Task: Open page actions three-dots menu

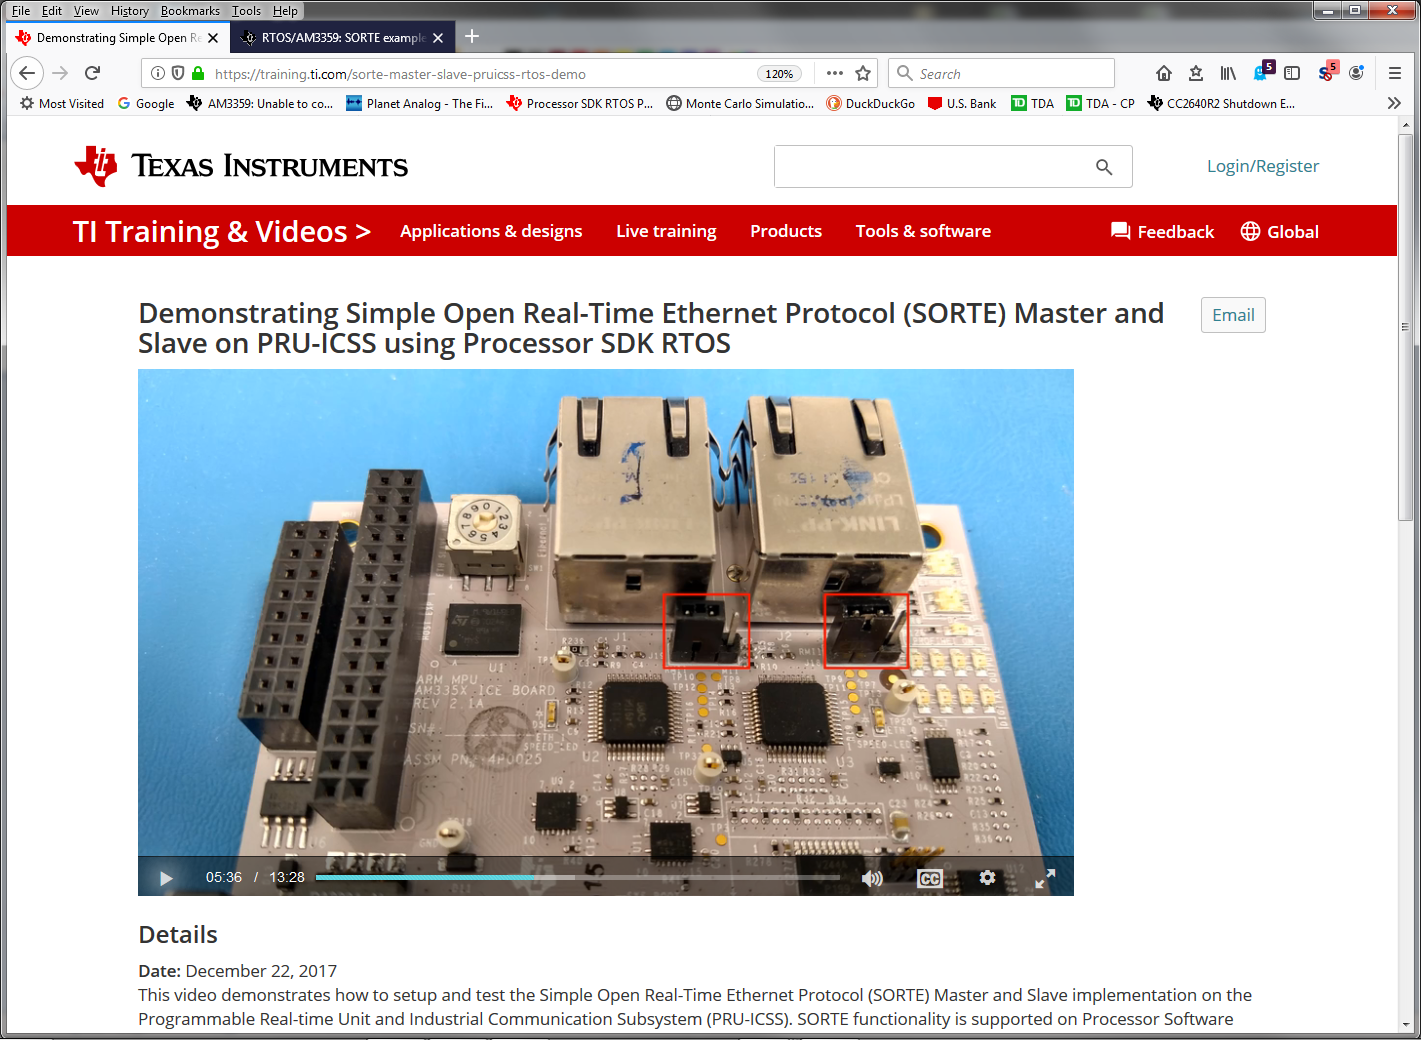Action: point(835,73)
